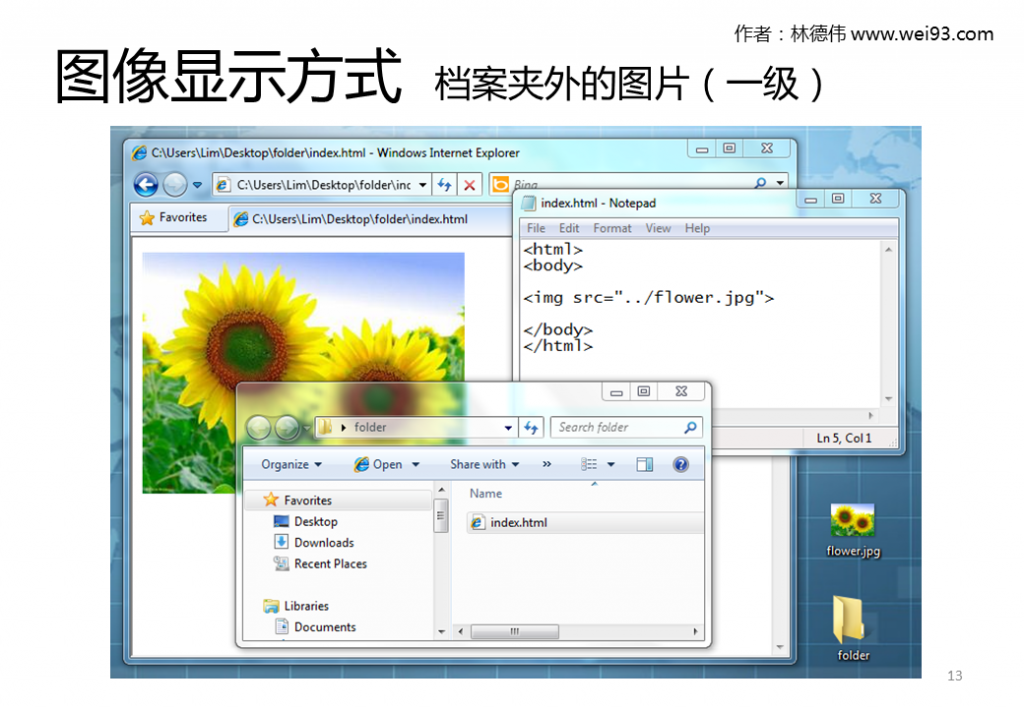Image resolution: width=1024 pixels, height=708 pixels.
Task: Select Desktop in the Explorer navigation pane
Action: pyautogui.click(x=315, y=521)
